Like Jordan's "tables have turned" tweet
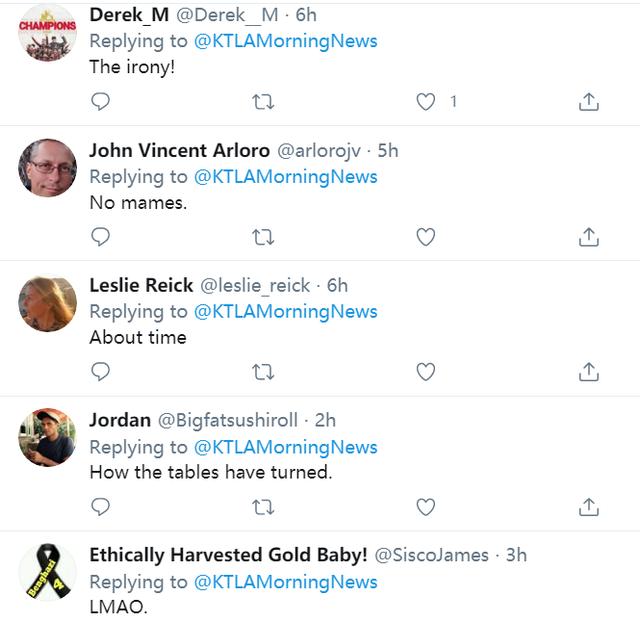 pyautogui.click(x=426, y=507)
